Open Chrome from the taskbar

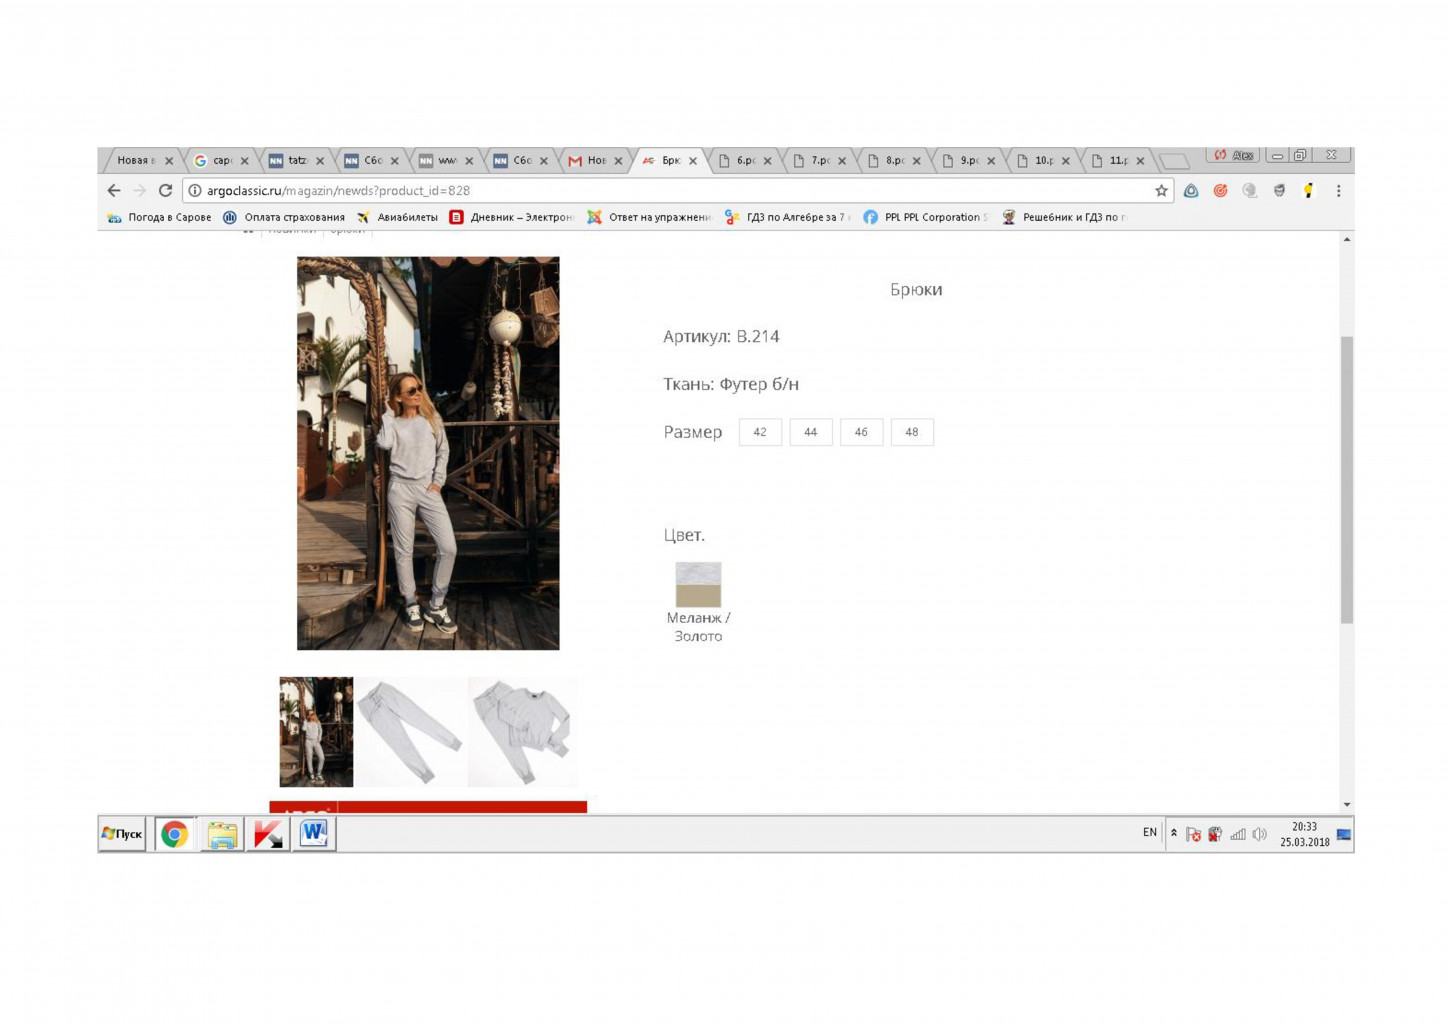pyautogui.click(x=174, y=834)
